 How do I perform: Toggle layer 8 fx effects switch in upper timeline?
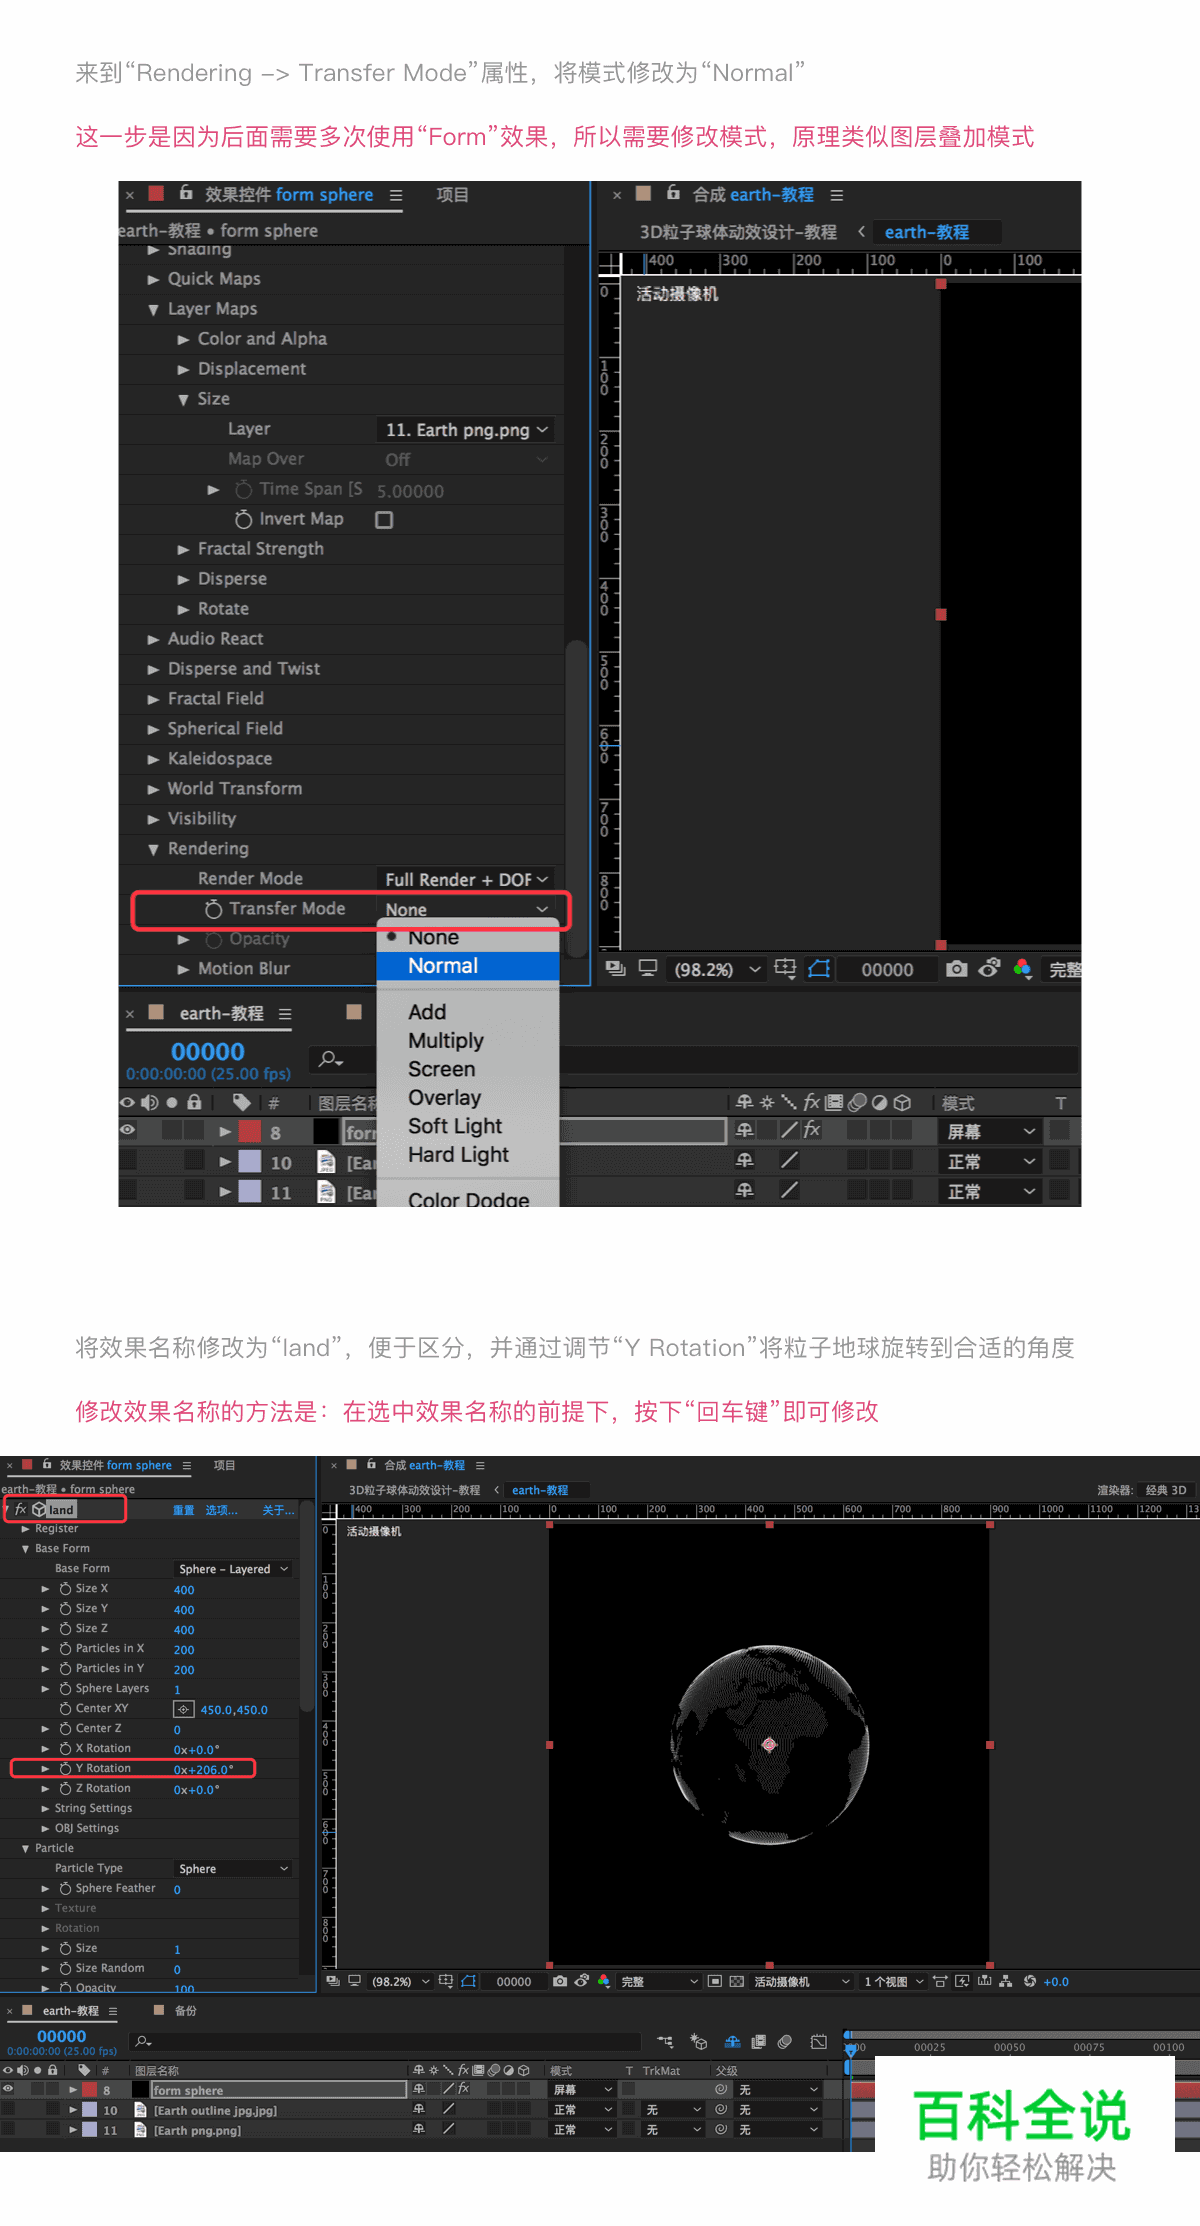(812, 1130)
